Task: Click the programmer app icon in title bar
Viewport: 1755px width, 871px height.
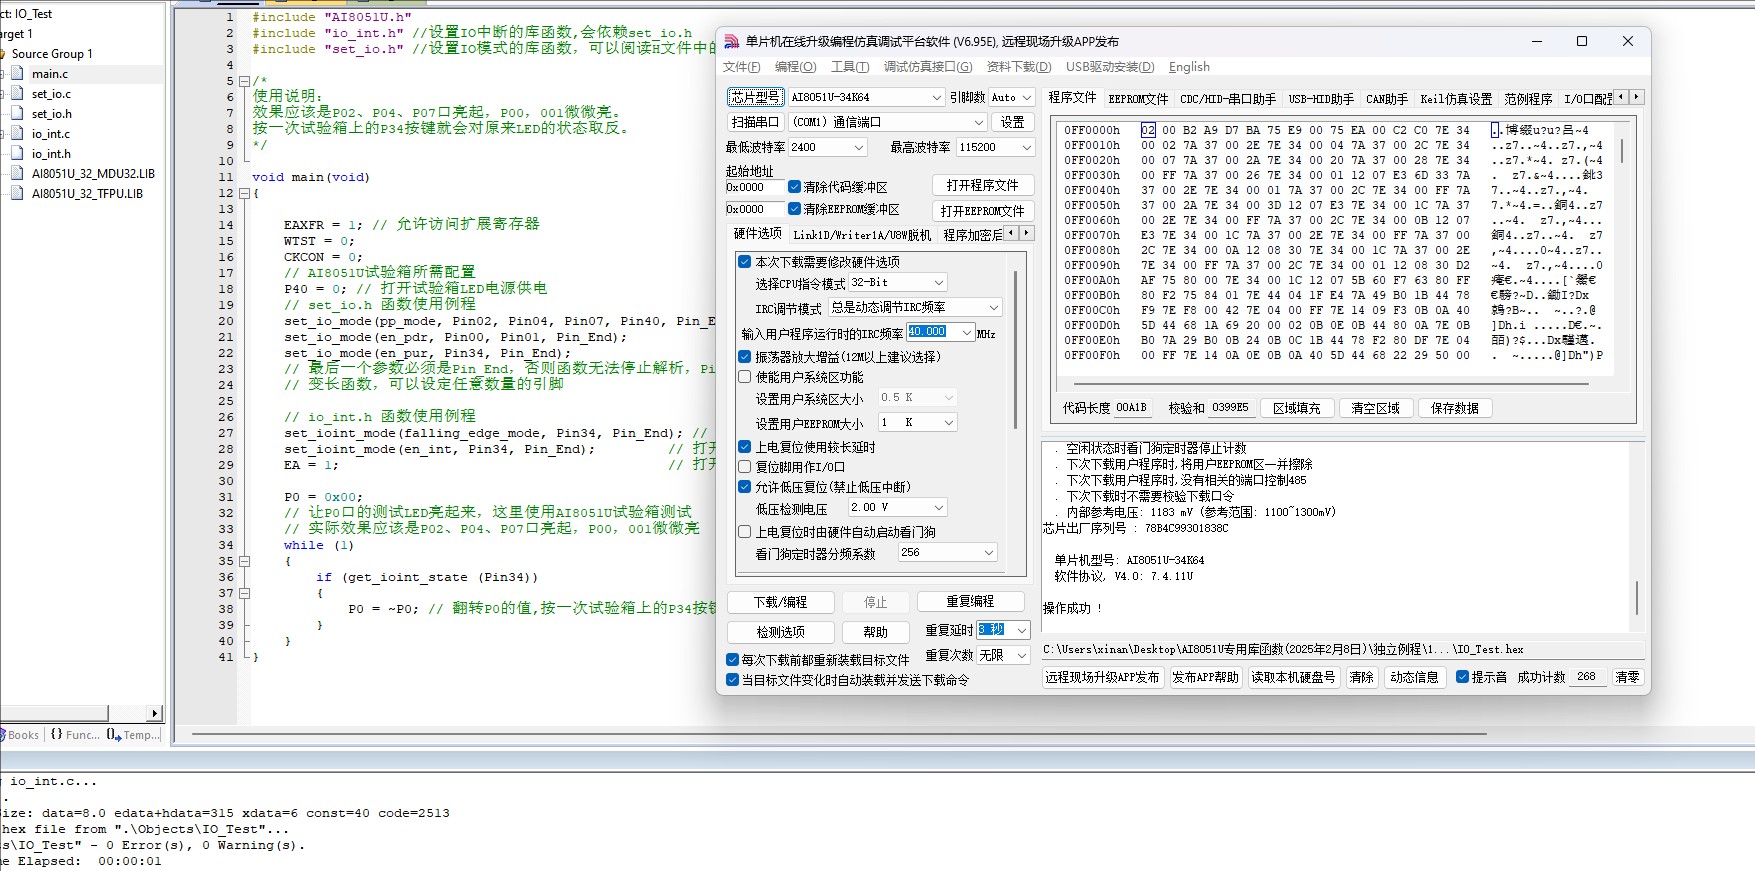Action: pyautogui.click(x=732, y=41)
